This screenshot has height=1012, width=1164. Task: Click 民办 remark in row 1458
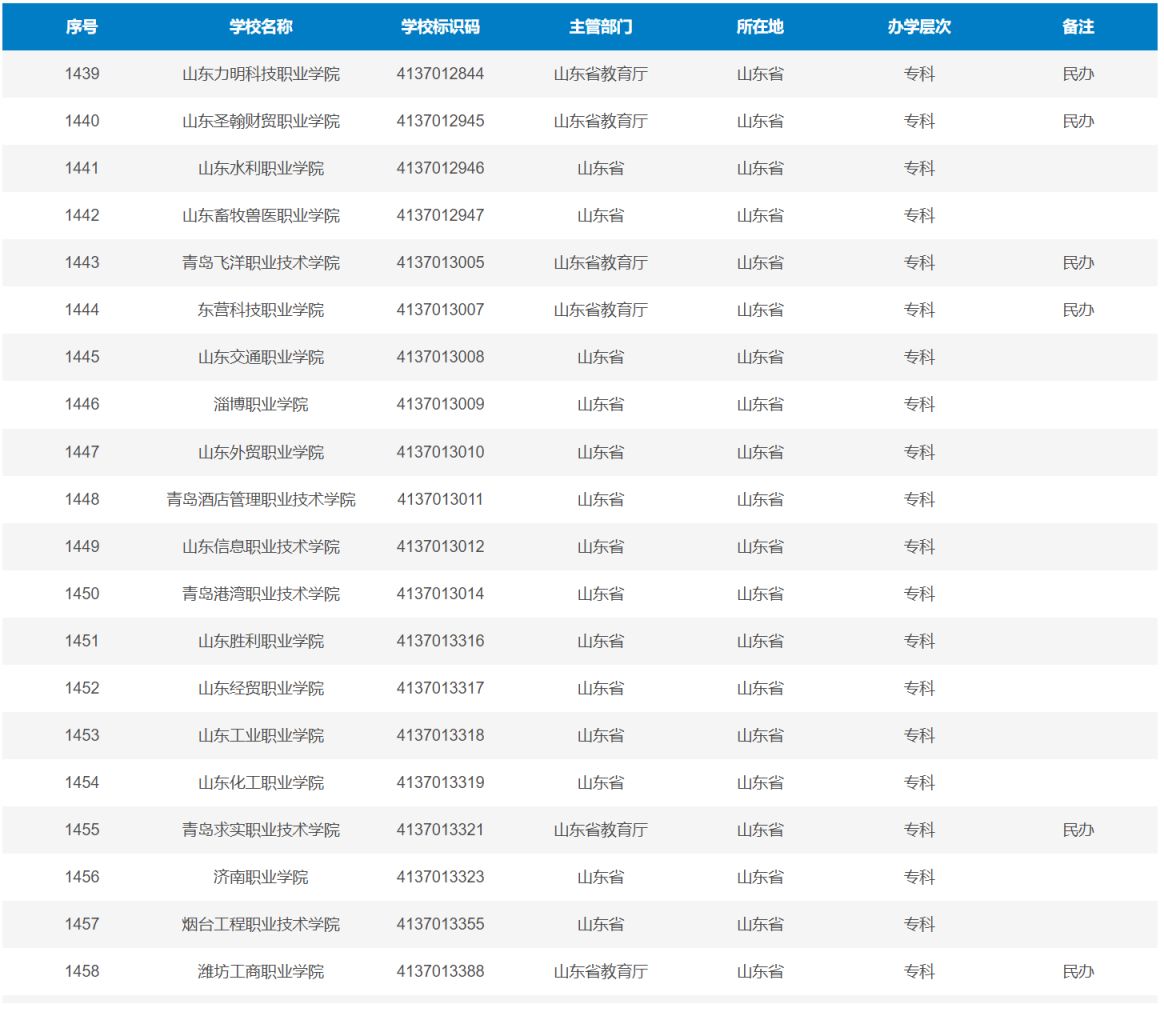click(1078, 972)
